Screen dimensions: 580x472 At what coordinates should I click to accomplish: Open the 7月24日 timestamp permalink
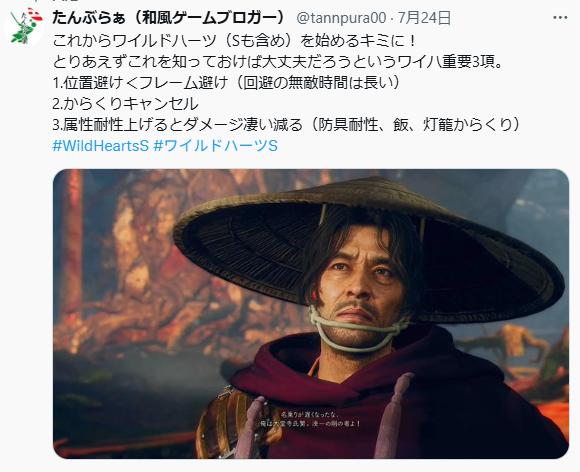[425, 18]
